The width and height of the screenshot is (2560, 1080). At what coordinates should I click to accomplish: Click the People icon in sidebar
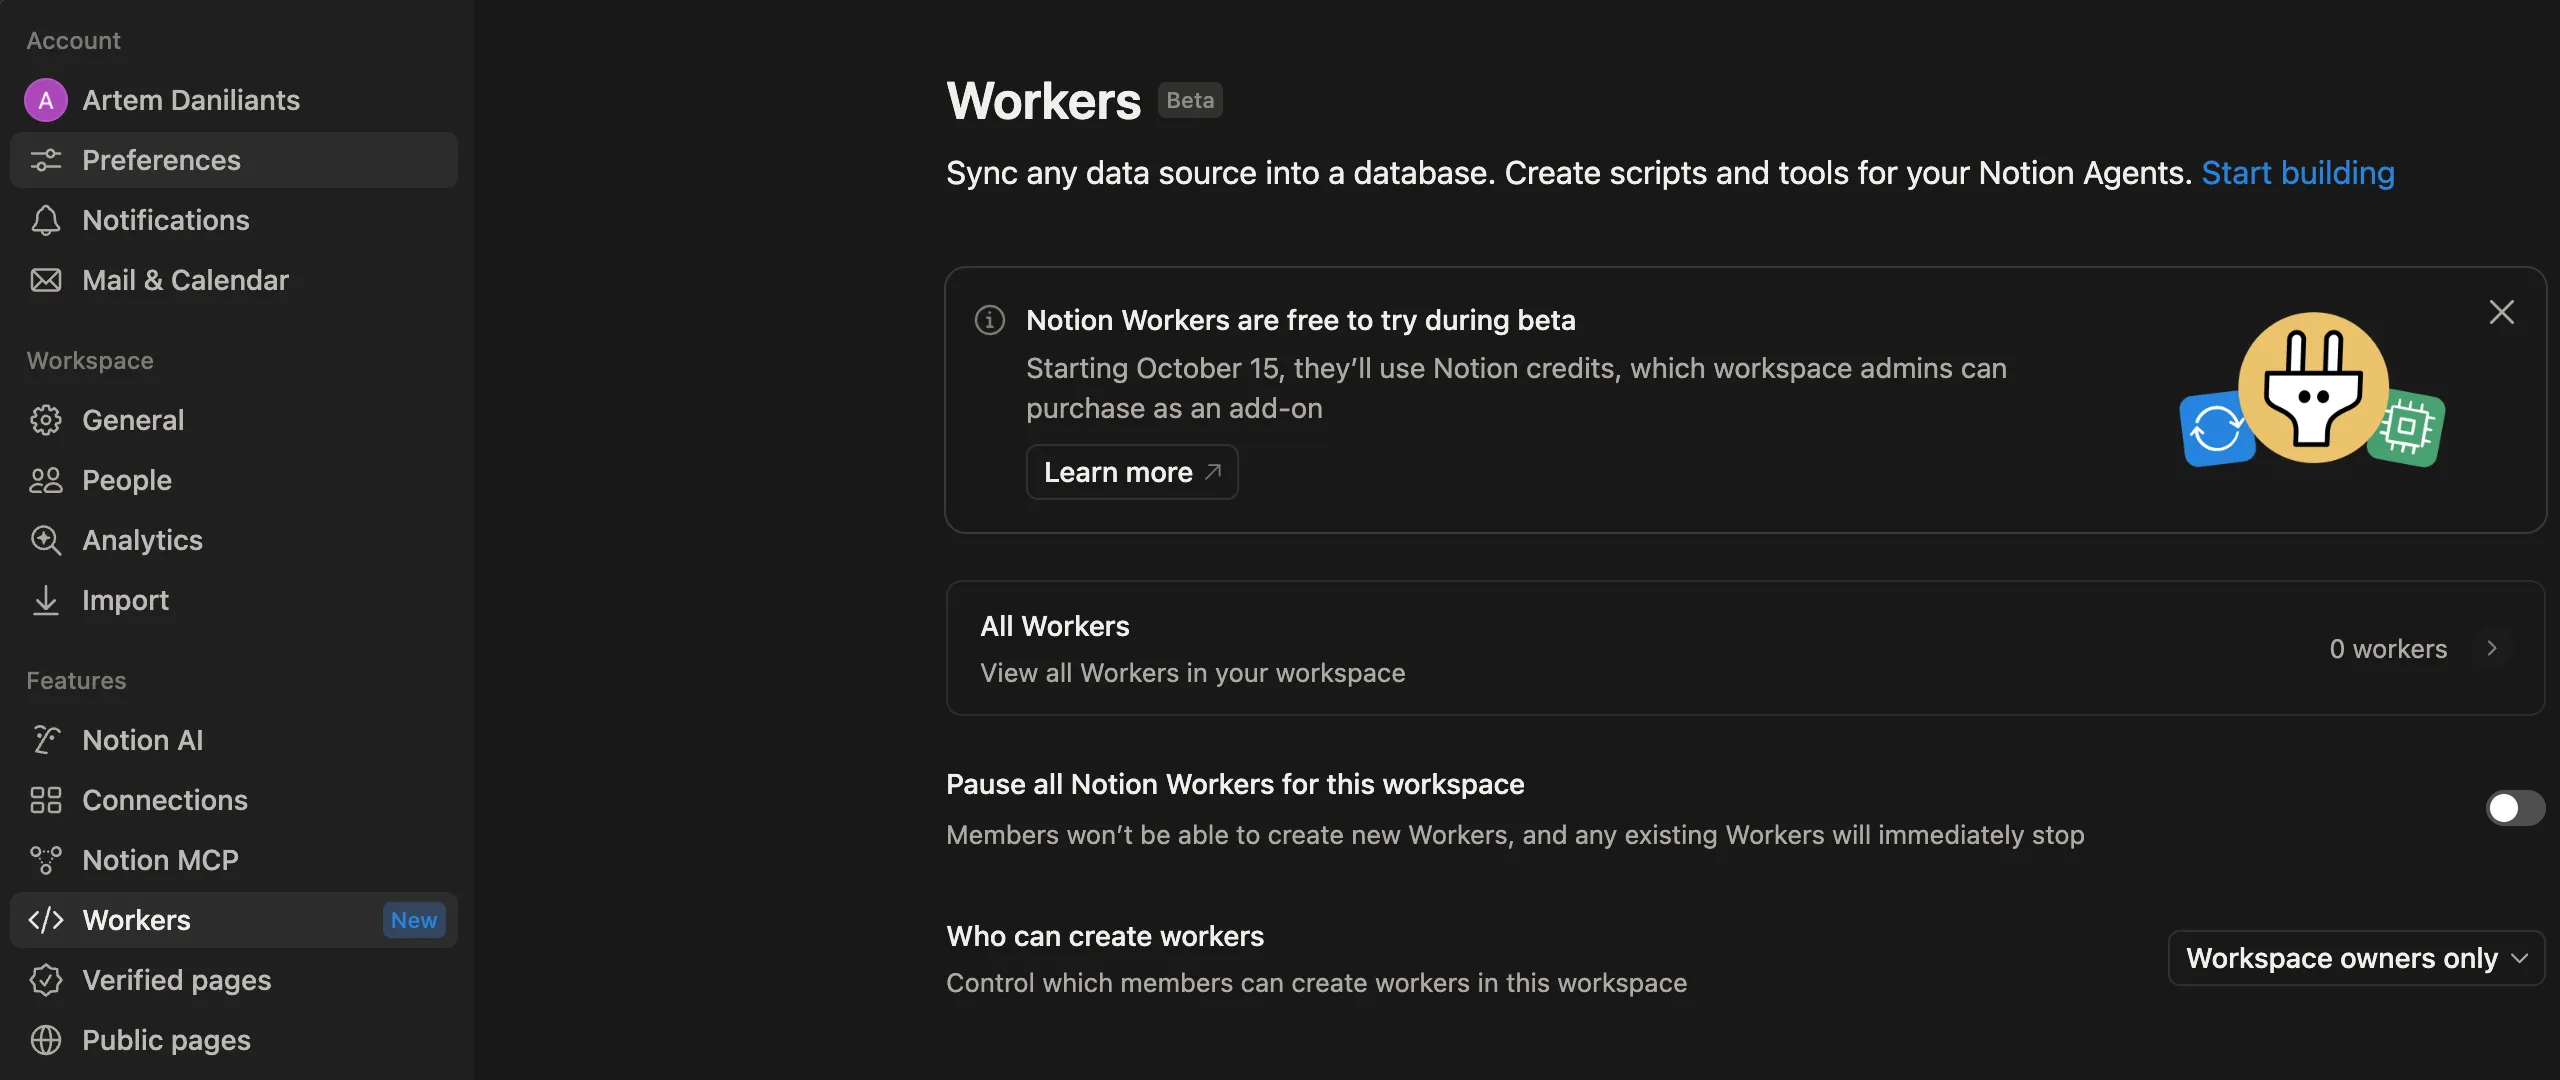(x=46, y=480)
